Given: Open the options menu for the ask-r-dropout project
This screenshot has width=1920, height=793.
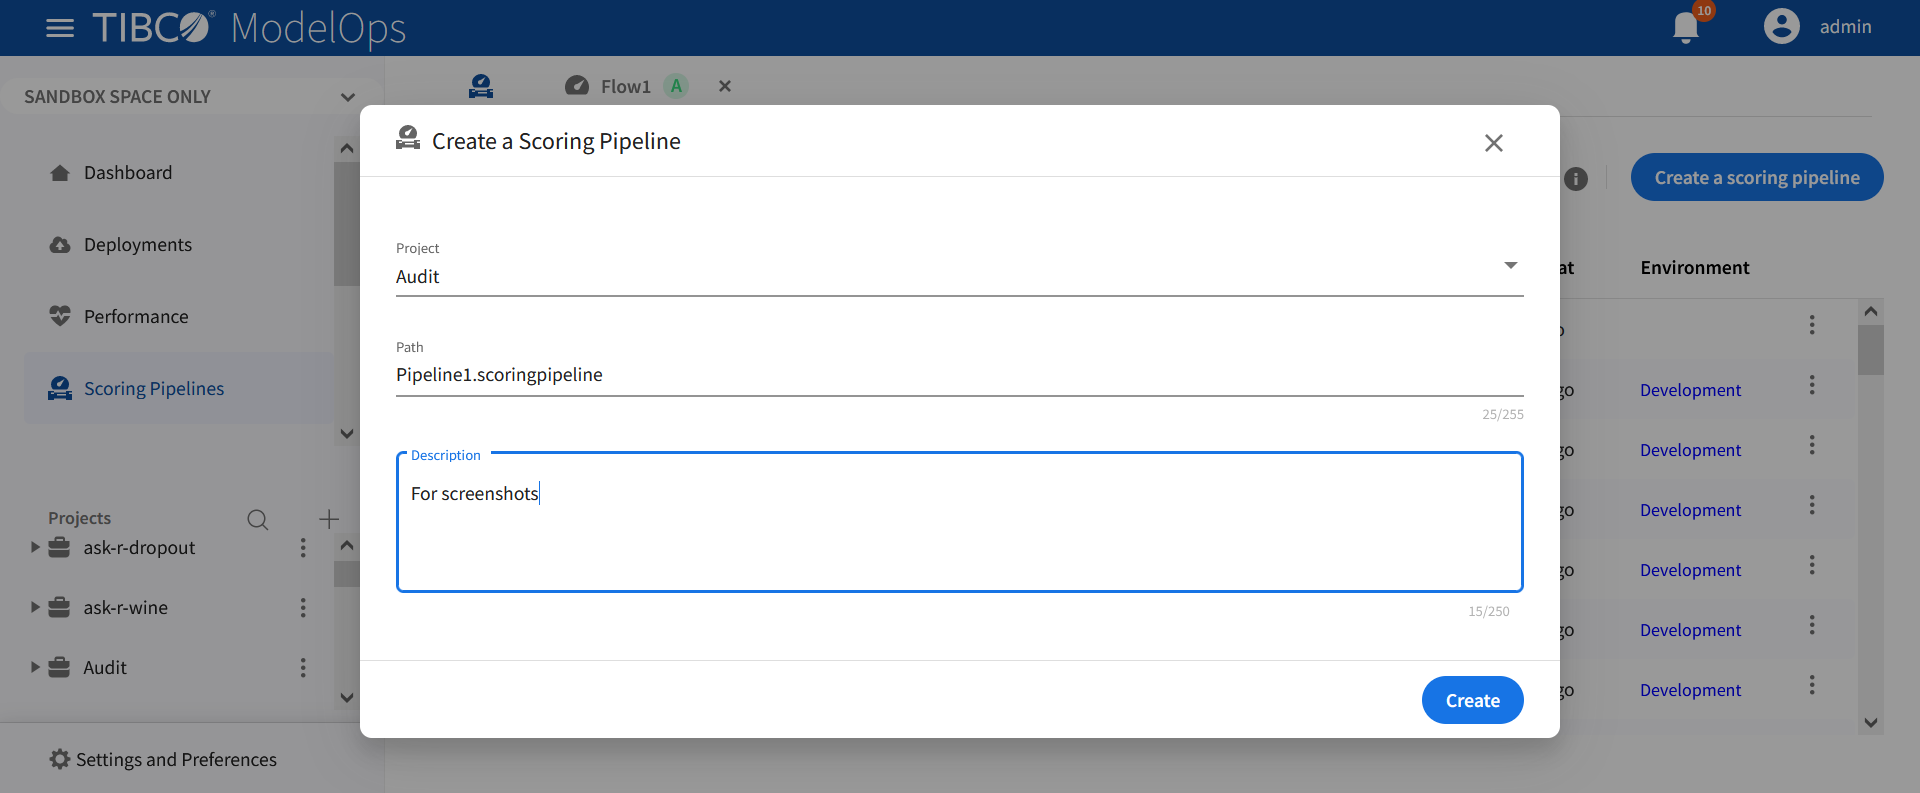Looking at the screenshot, I should click(303, 548).
